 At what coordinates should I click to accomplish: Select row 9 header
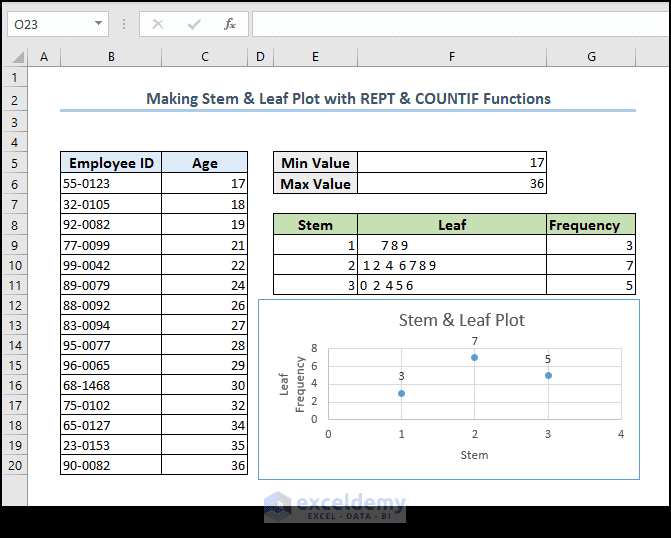(x=15, y=245)
